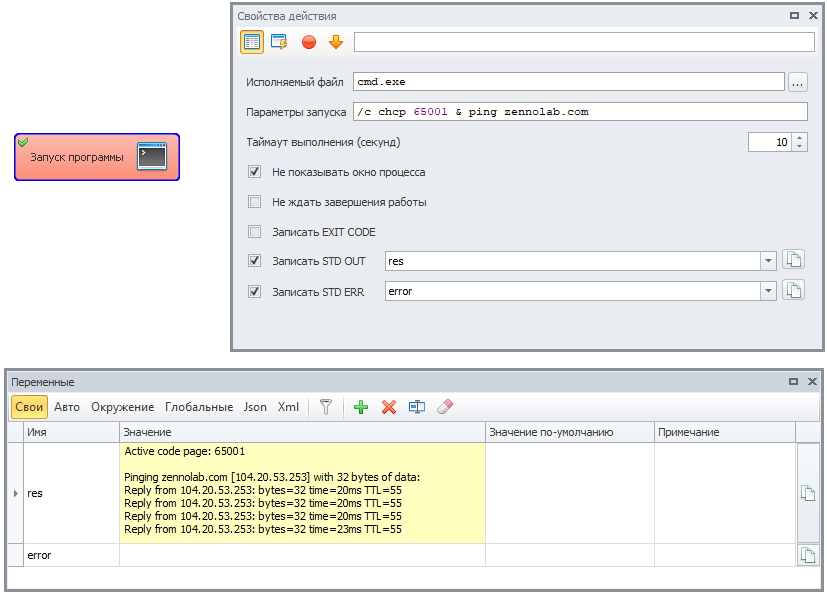Open STD OUT variable dropdown arrow
Image resolution: width=827 pixels, height=597 pixels.
(x=768, y=261)
